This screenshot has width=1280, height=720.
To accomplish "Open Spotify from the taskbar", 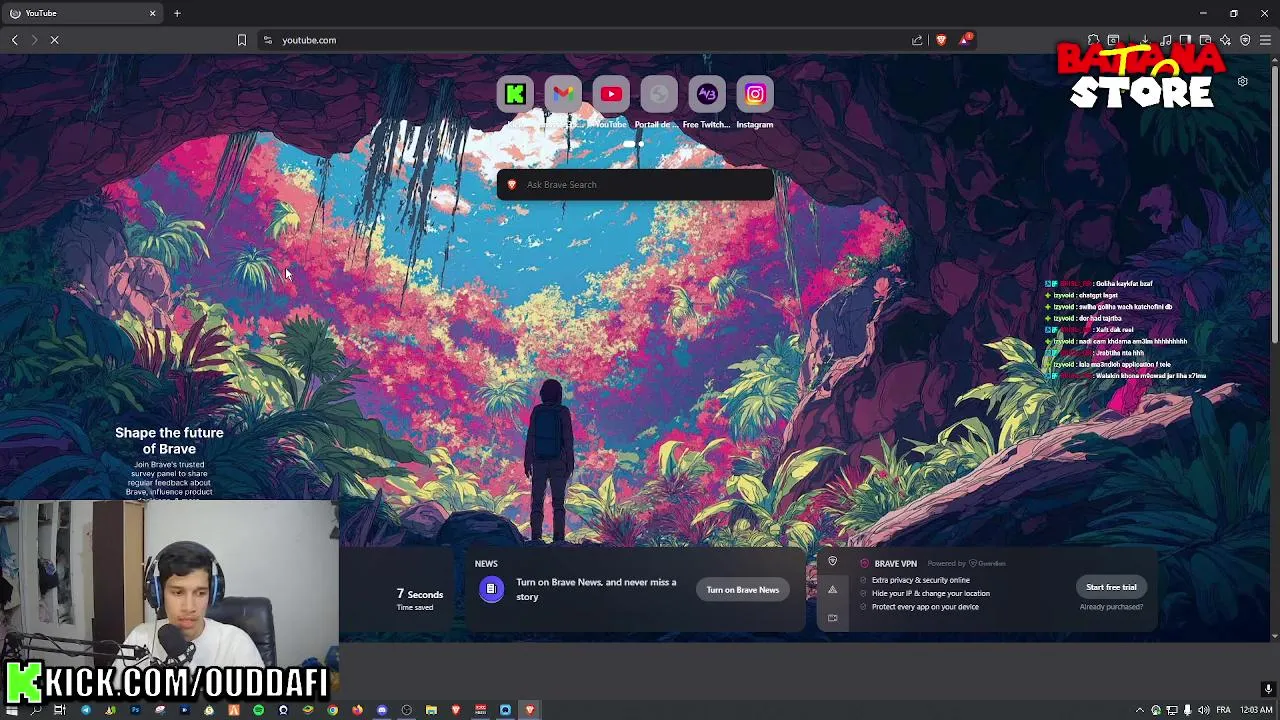I will pyautogui.click(x=258, y=710).
